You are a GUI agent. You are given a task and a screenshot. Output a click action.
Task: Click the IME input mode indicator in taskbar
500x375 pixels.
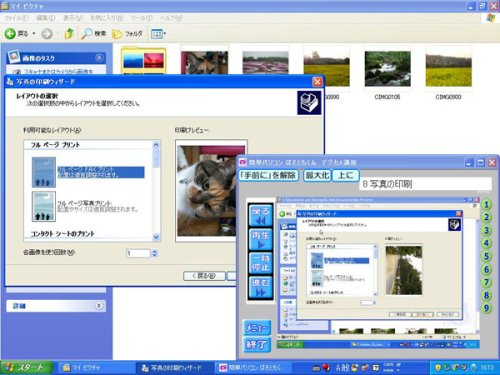coord(338,368)
